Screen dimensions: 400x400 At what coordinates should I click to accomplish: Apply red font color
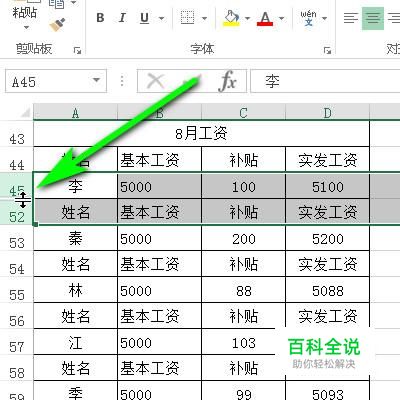[265, 18]
